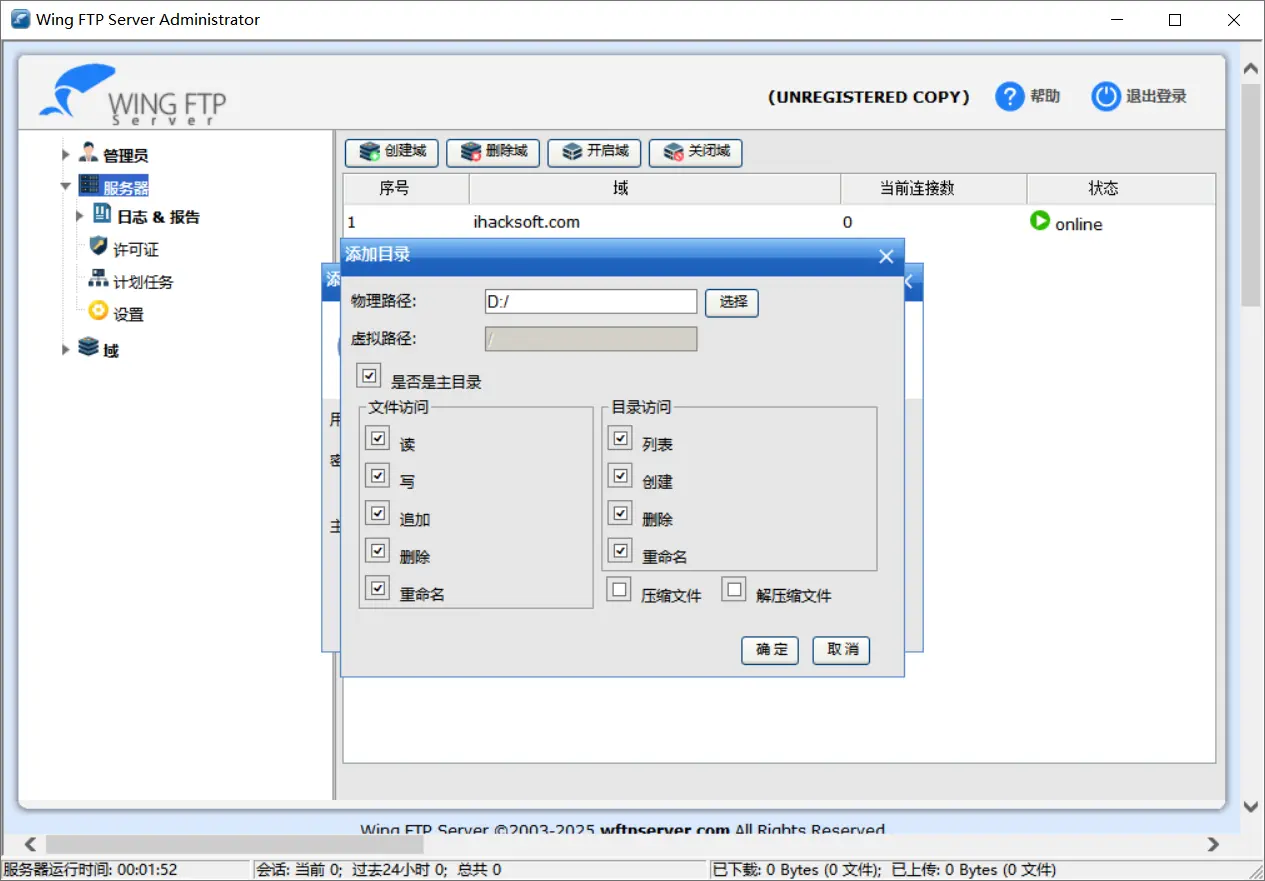
Task: Click the 许可证 shield icon
Action: click(98, 247)
